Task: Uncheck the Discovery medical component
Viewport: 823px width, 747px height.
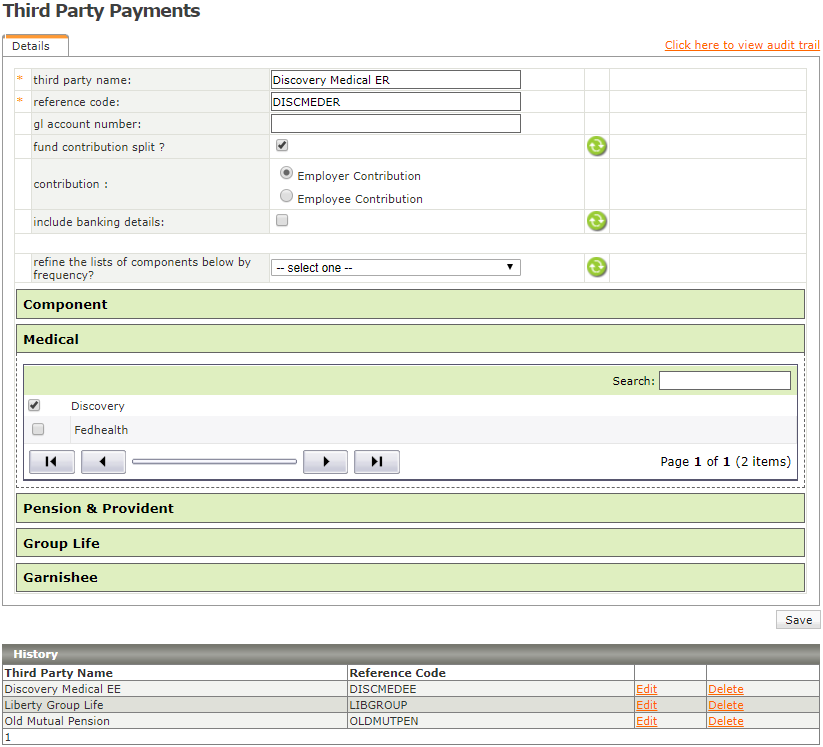Action: click(34, 405)
